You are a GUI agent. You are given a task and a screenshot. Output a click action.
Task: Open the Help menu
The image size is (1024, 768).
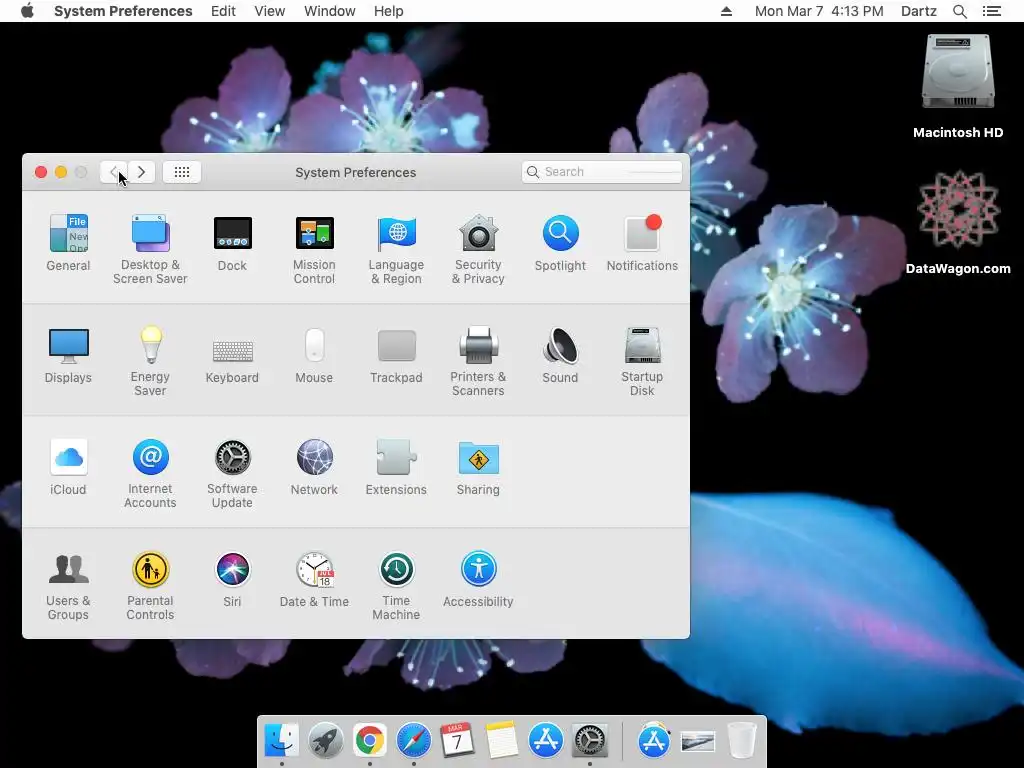389,11
